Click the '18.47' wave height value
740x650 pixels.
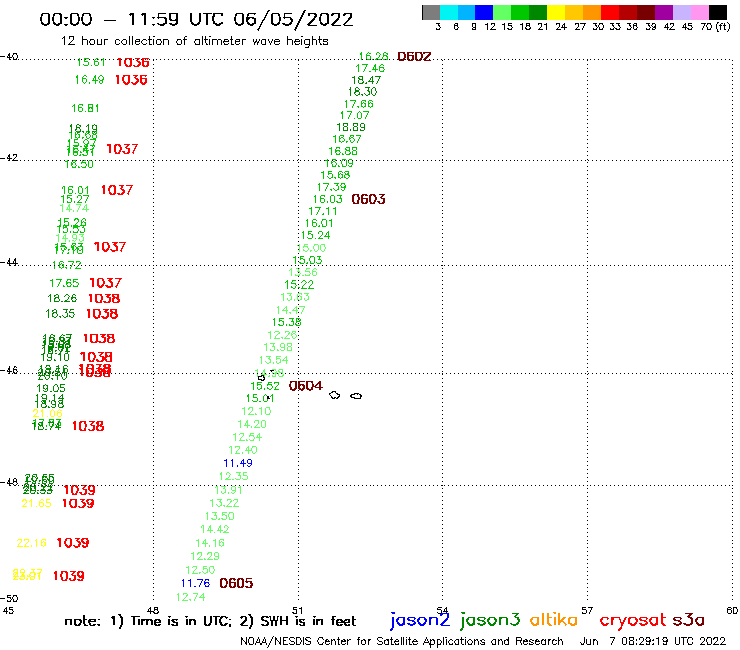point(366,80)
